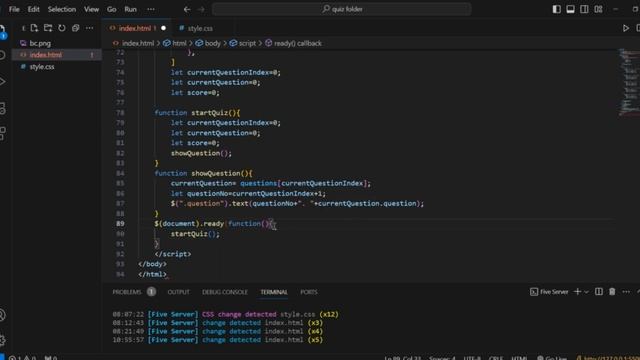Click the closing </script> tag on line 92

coord(173,254)
